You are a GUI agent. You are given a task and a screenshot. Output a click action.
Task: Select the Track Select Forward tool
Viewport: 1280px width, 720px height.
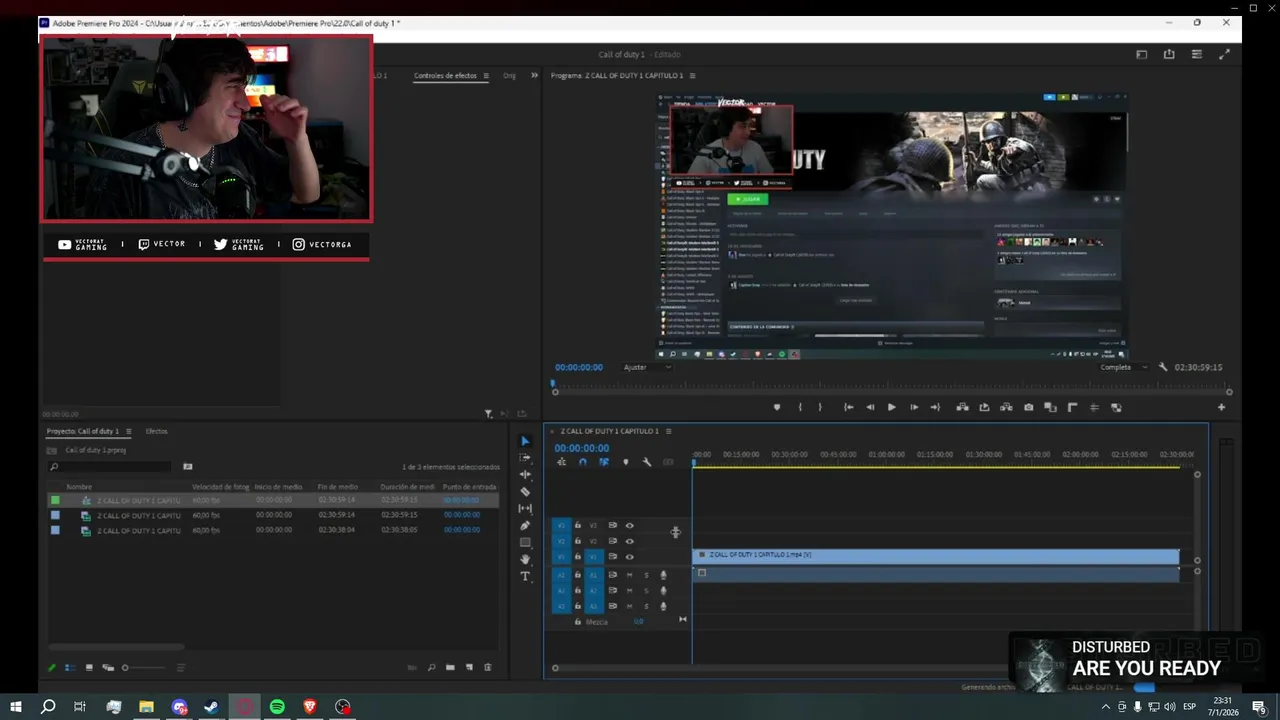pos(525,458)
